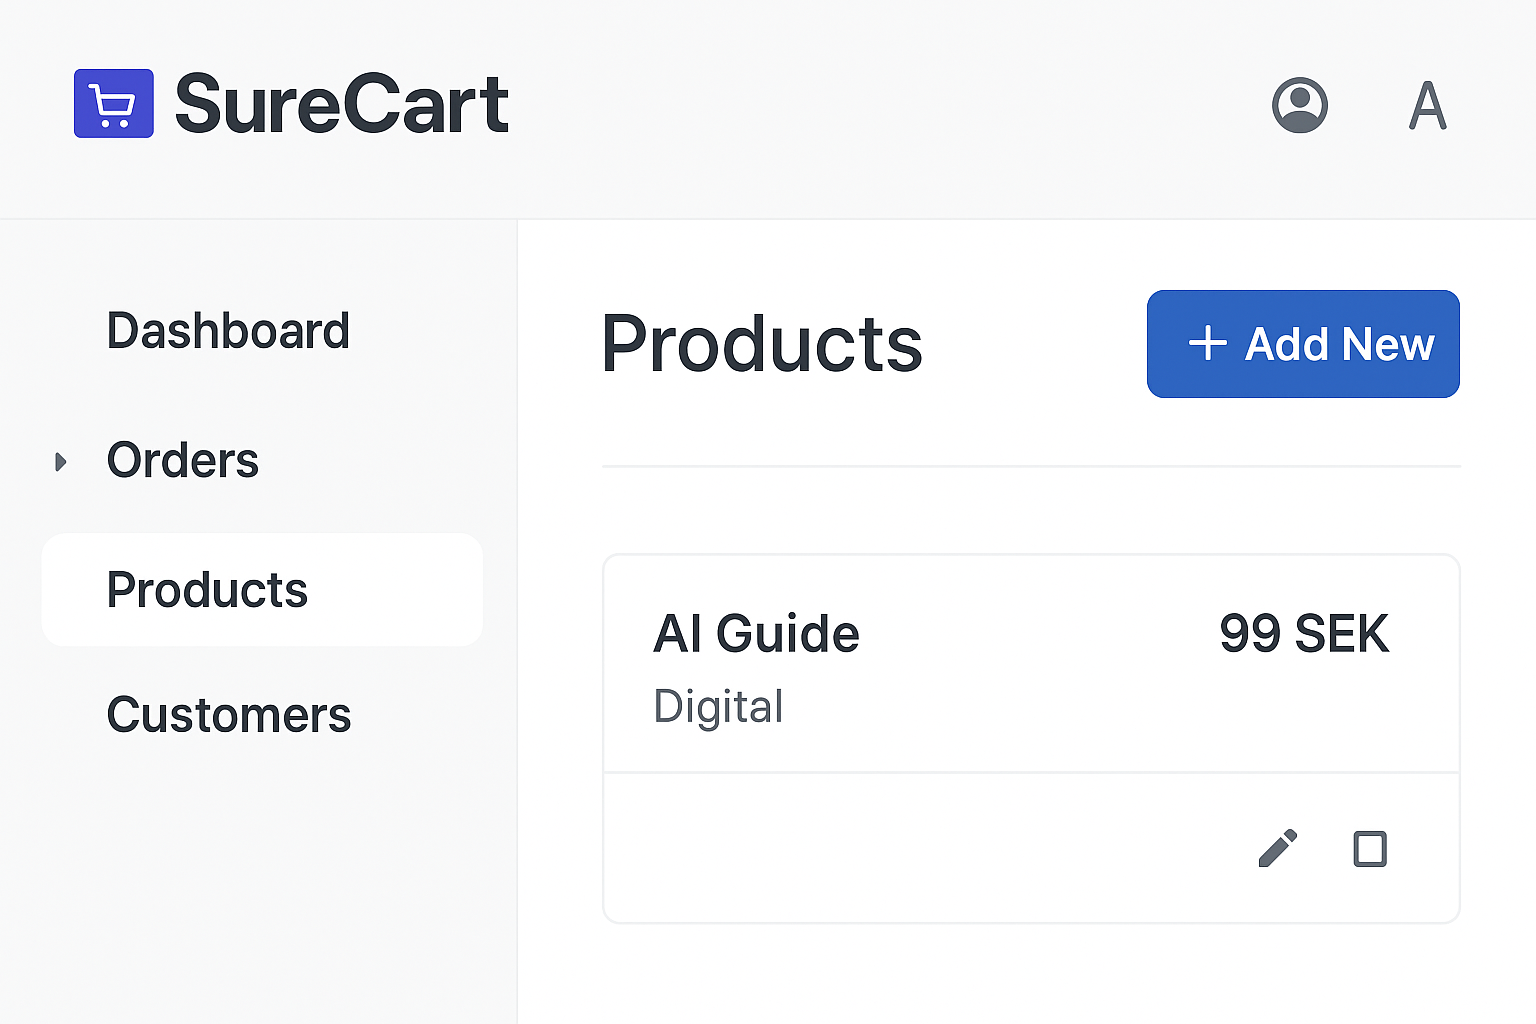Open the AI Guide product title

click(756, 634)
